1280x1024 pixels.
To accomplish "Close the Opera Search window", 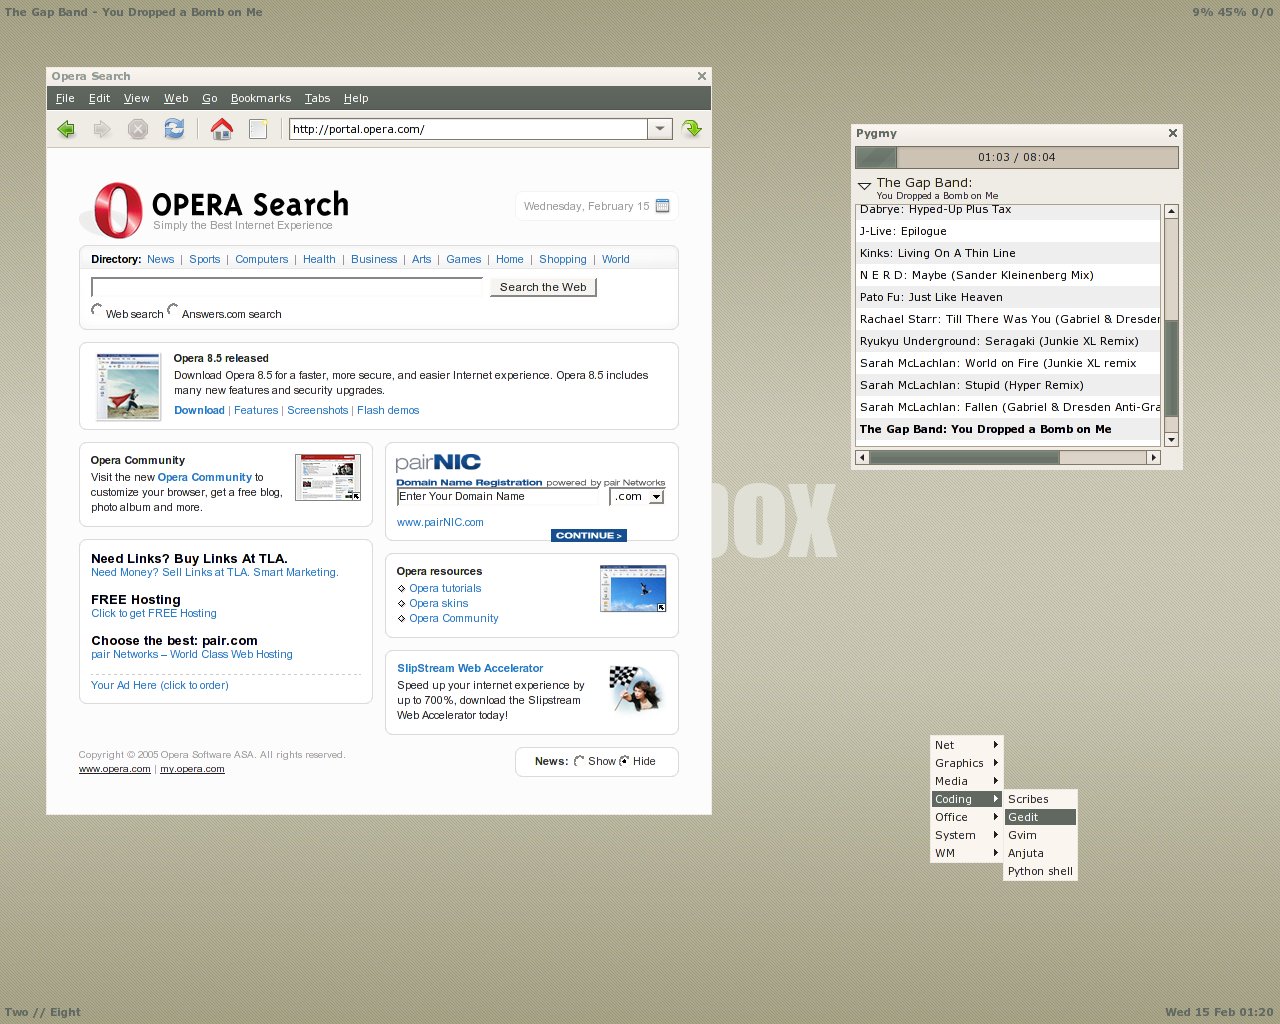I will click(x=702, y=76).
